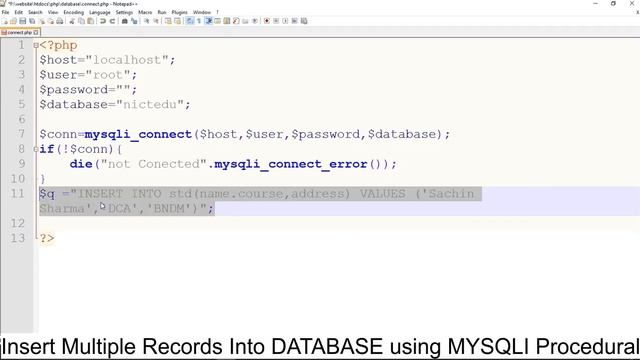This screenshot has width=640, height=360.
Task: Open the Search menu
Action: [x=35, y=12]
